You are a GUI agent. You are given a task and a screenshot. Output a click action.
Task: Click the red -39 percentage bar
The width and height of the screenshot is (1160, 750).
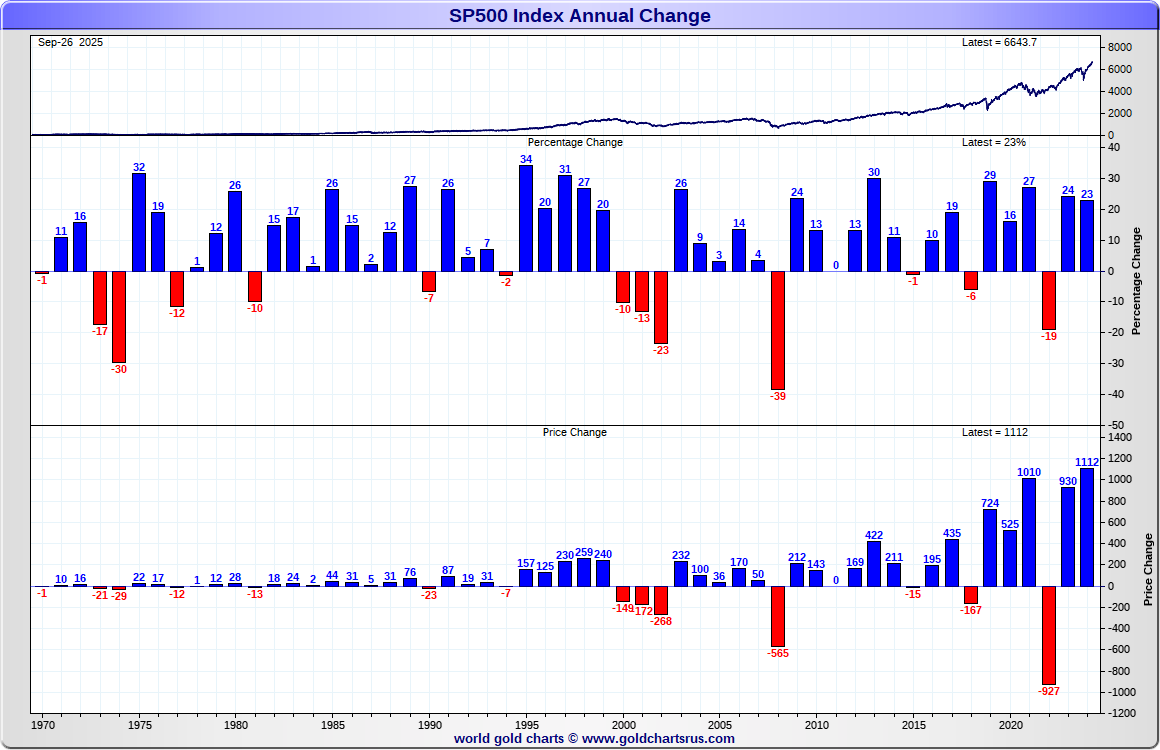click(x=778, y=330)
